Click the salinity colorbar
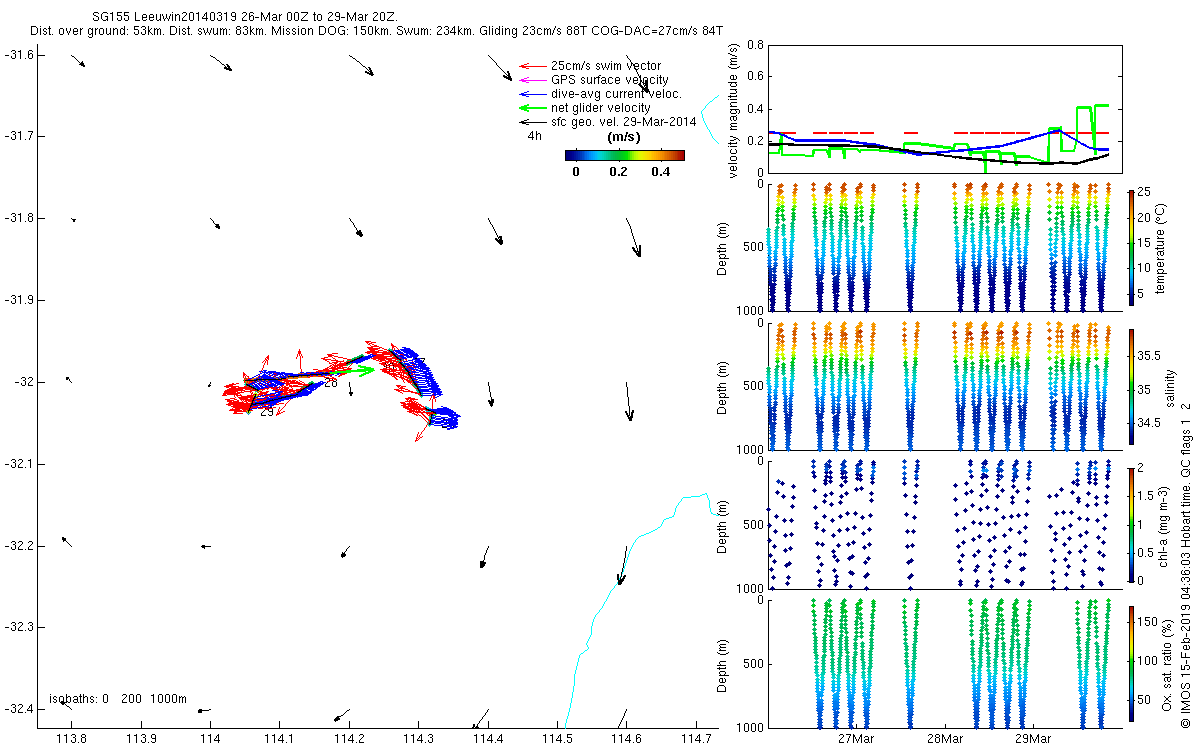 tap(1131, 388)
